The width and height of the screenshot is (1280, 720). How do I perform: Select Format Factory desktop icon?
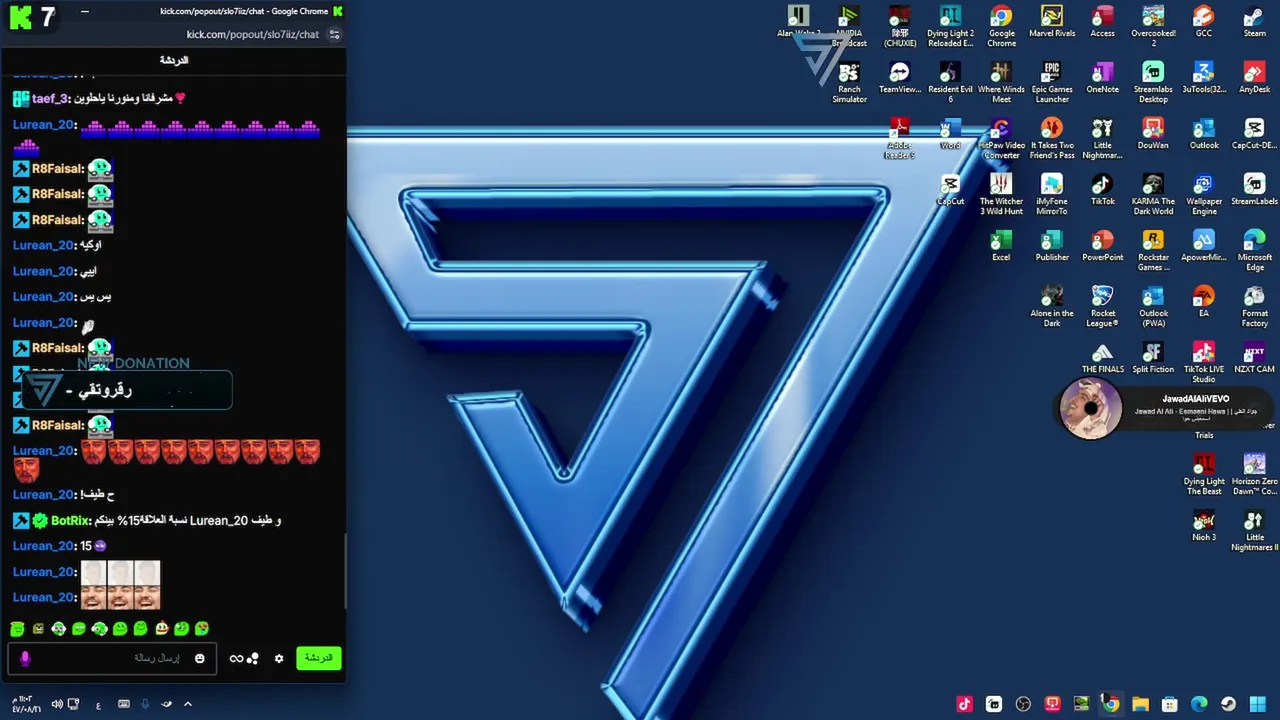coord(1254,307)
